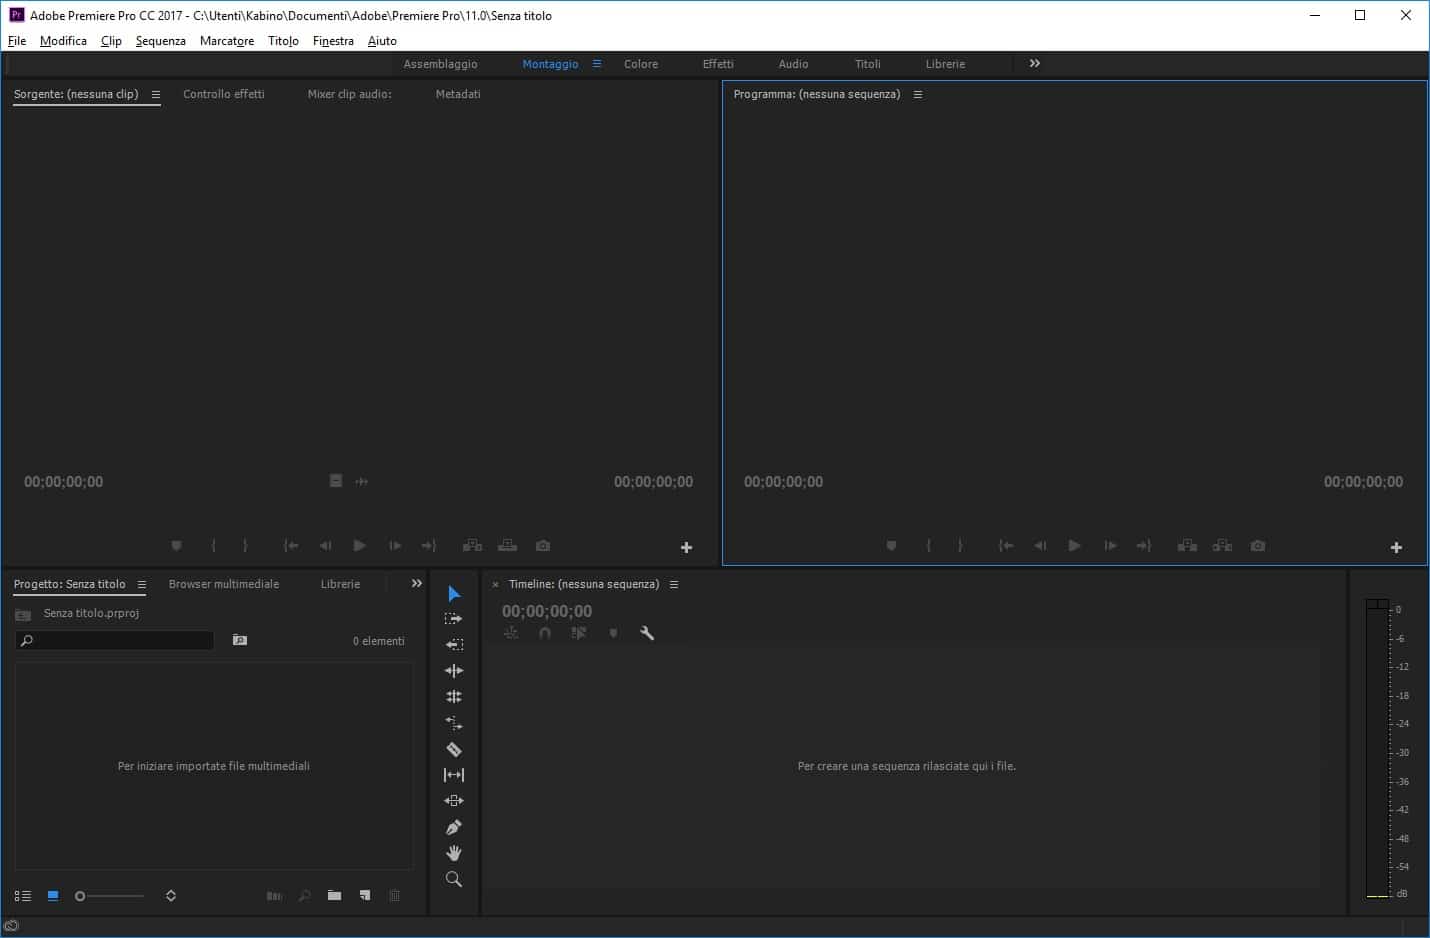Open Montaggio workspace menu
This screenshot has width=1430, height=938.
597,63
